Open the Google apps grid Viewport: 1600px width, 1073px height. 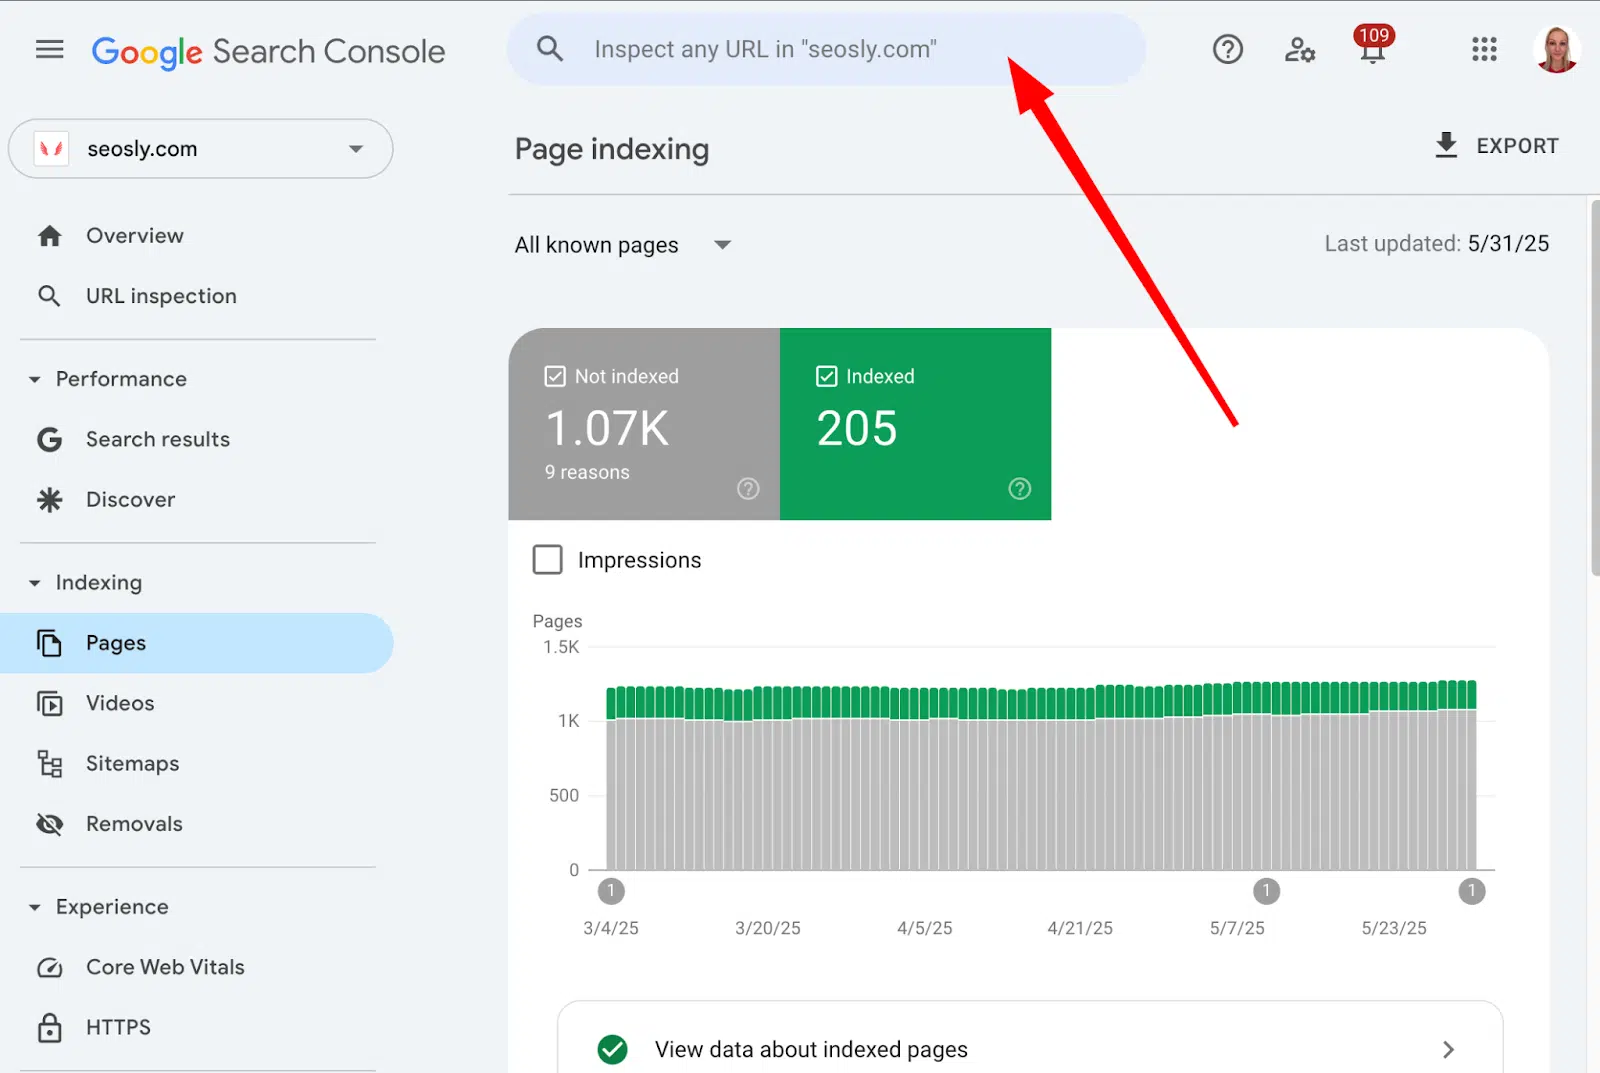click(x=1484, y=49)
